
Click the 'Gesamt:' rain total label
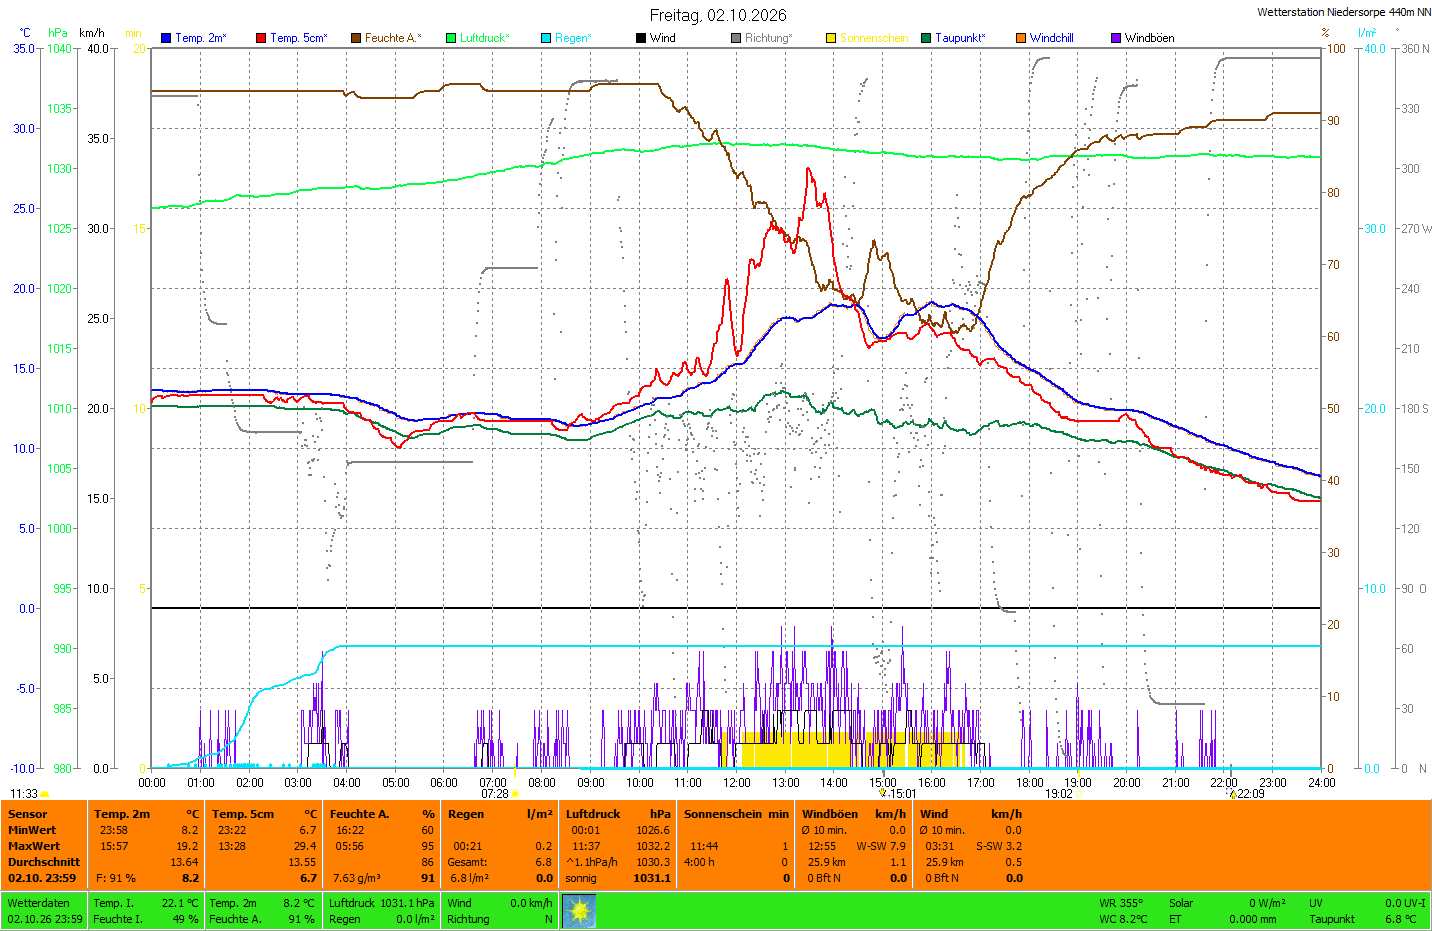tap(468, 862)
